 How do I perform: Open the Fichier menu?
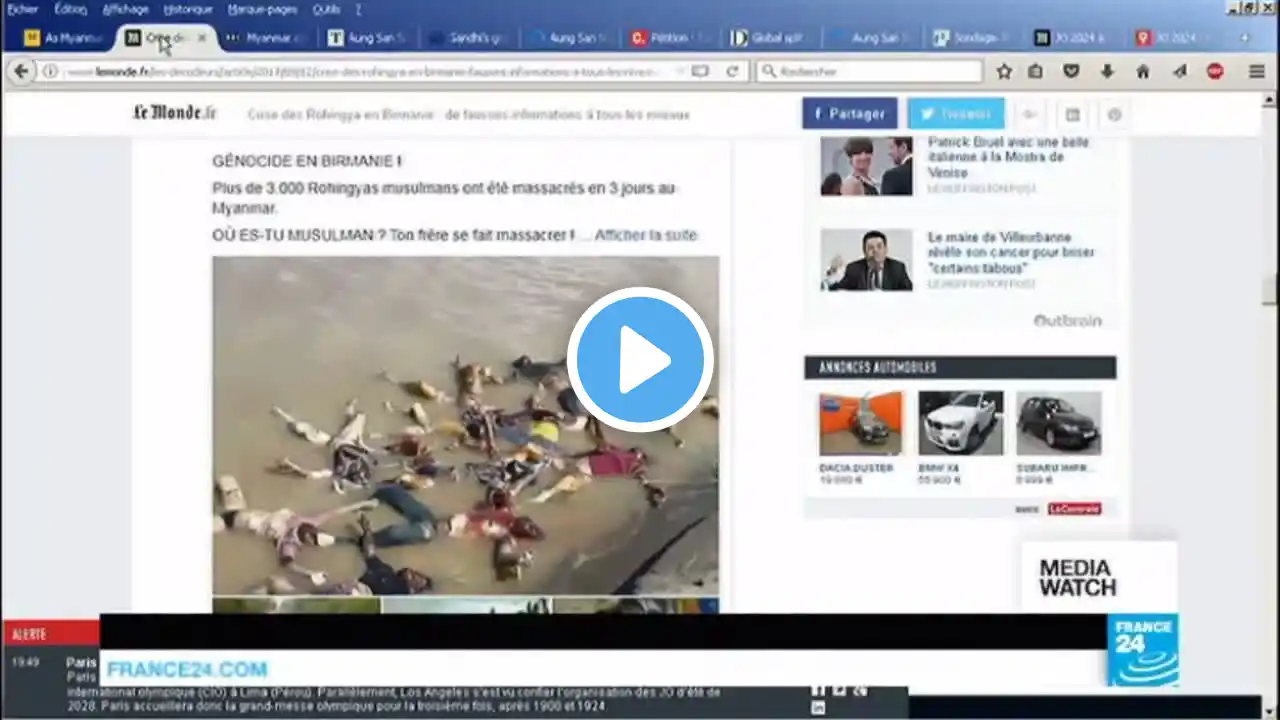click(22, 9)
